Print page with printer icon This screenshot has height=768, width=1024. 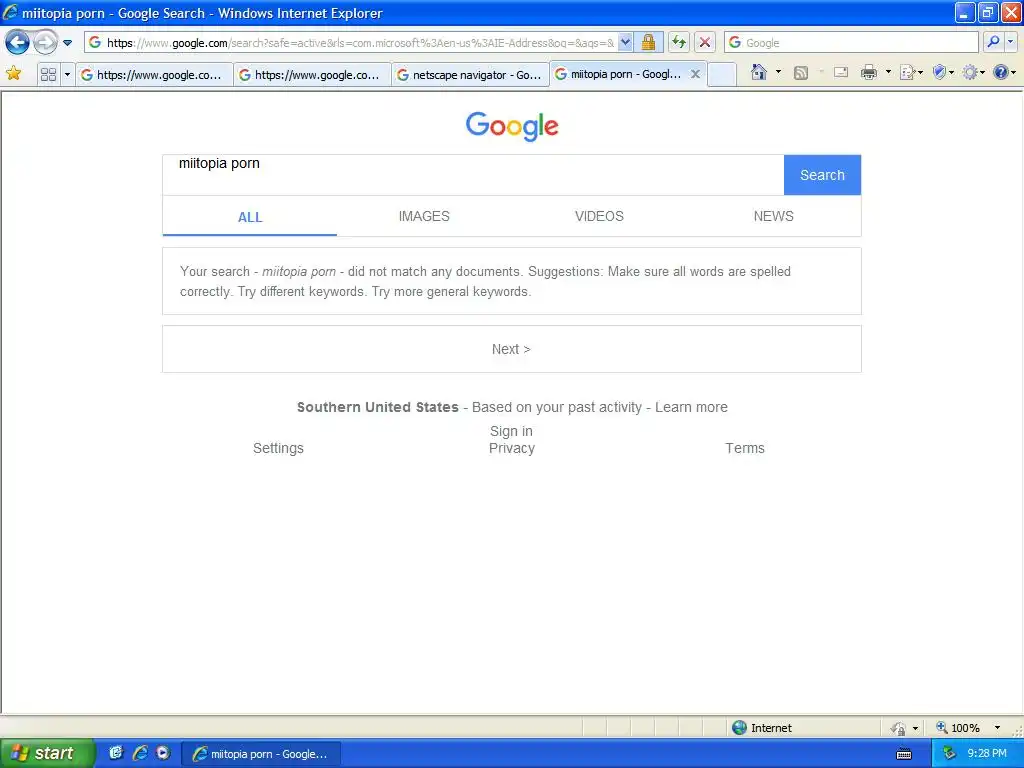(869, 72)
